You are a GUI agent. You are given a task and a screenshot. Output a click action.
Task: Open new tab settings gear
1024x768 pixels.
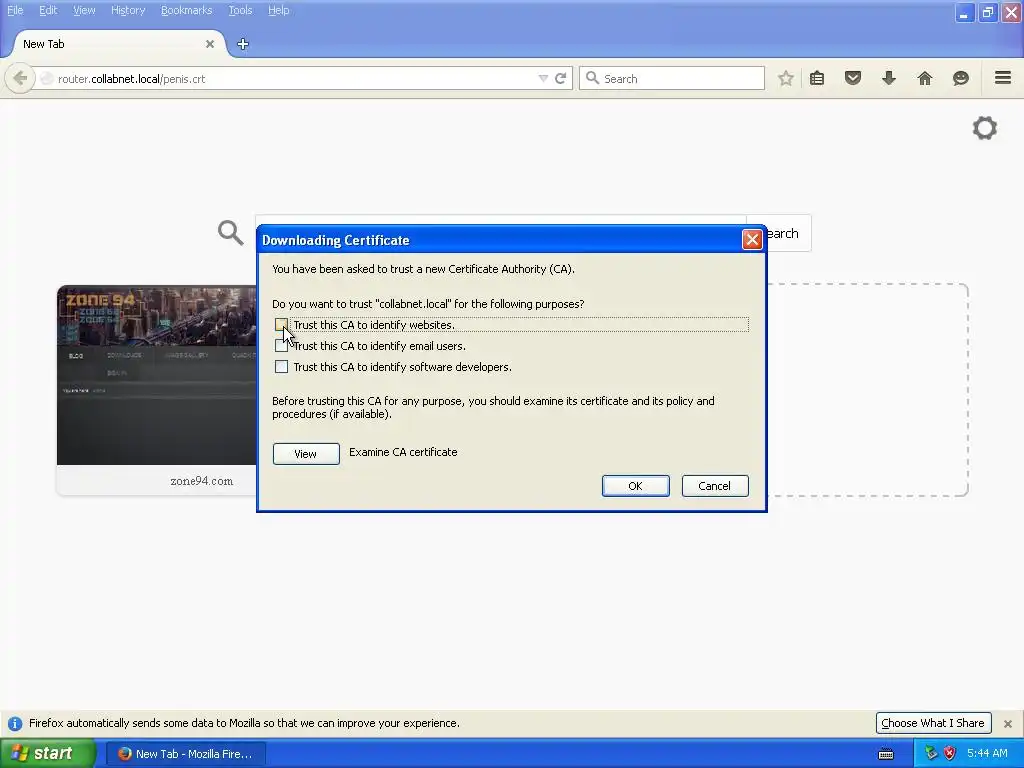coord(985,128)
